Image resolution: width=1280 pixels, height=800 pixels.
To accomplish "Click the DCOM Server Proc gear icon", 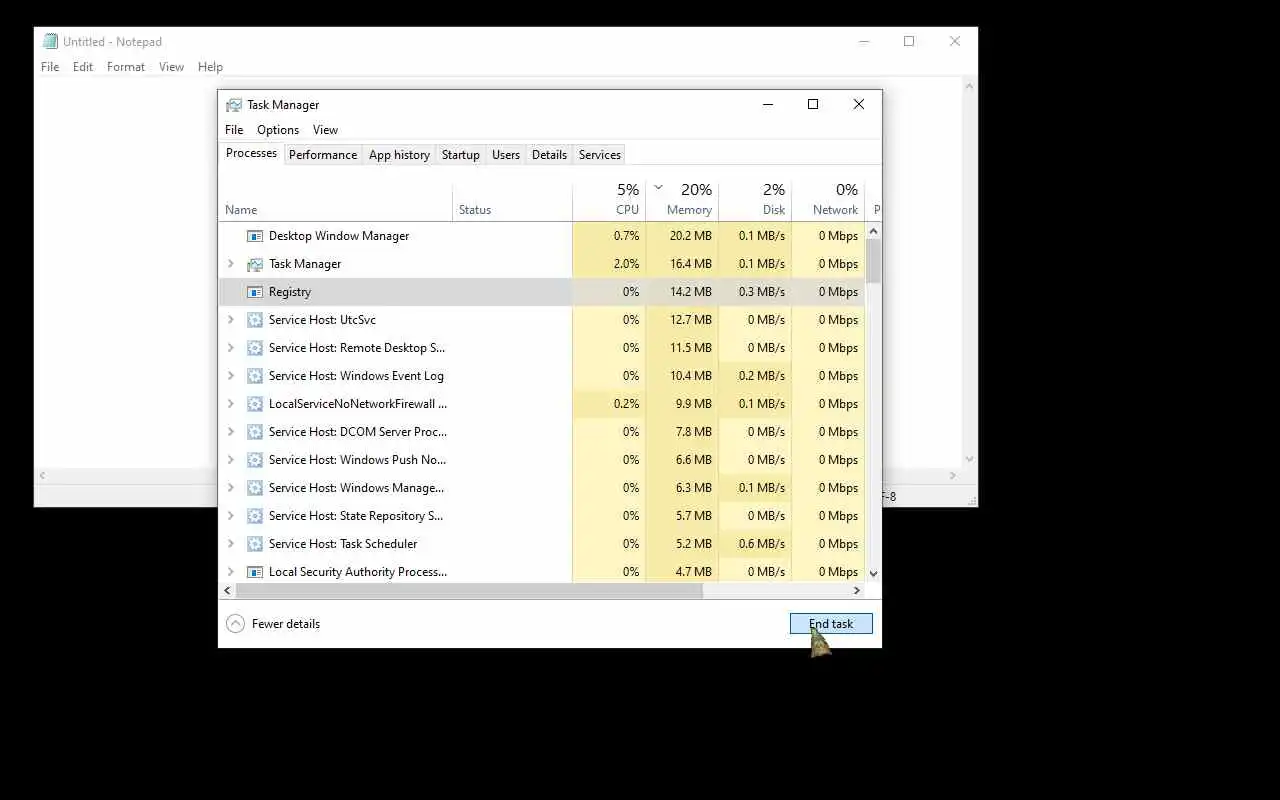I will coord(254,432).
